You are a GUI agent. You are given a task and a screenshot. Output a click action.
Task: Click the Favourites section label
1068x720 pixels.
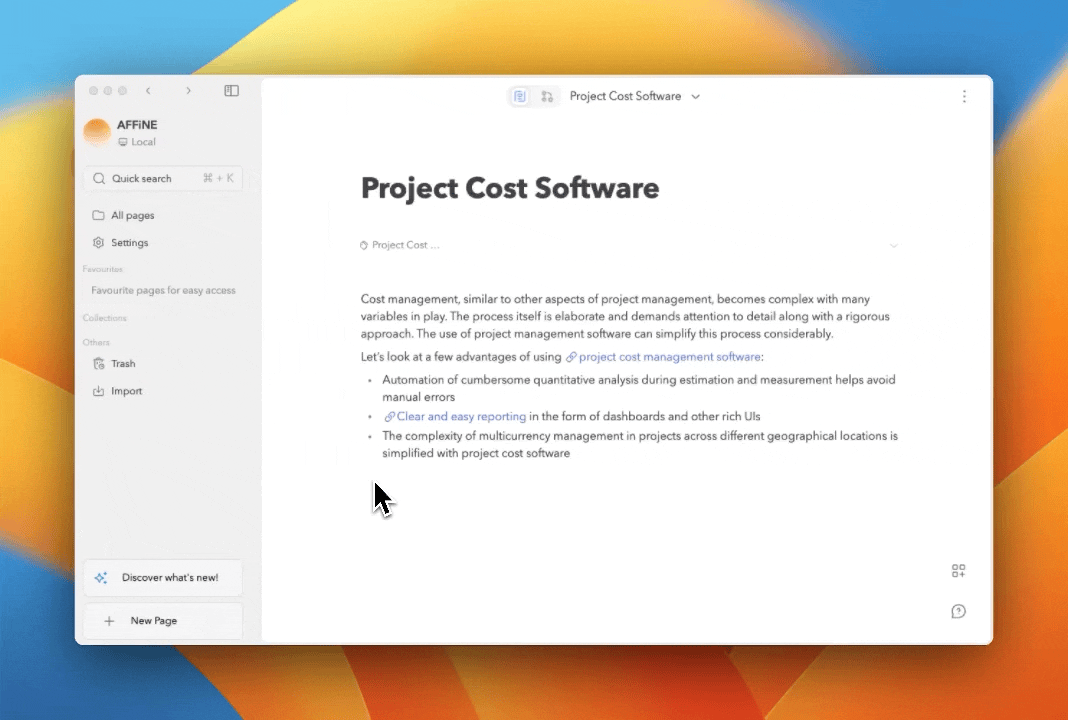pos(103,269)
